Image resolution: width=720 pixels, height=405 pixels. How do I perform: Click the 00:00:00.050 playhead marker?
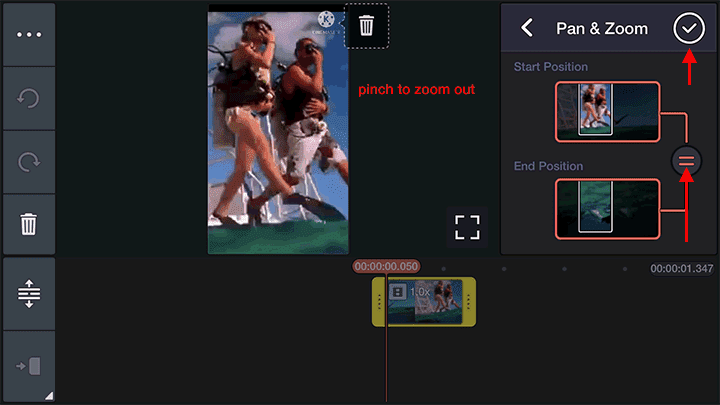386,266
